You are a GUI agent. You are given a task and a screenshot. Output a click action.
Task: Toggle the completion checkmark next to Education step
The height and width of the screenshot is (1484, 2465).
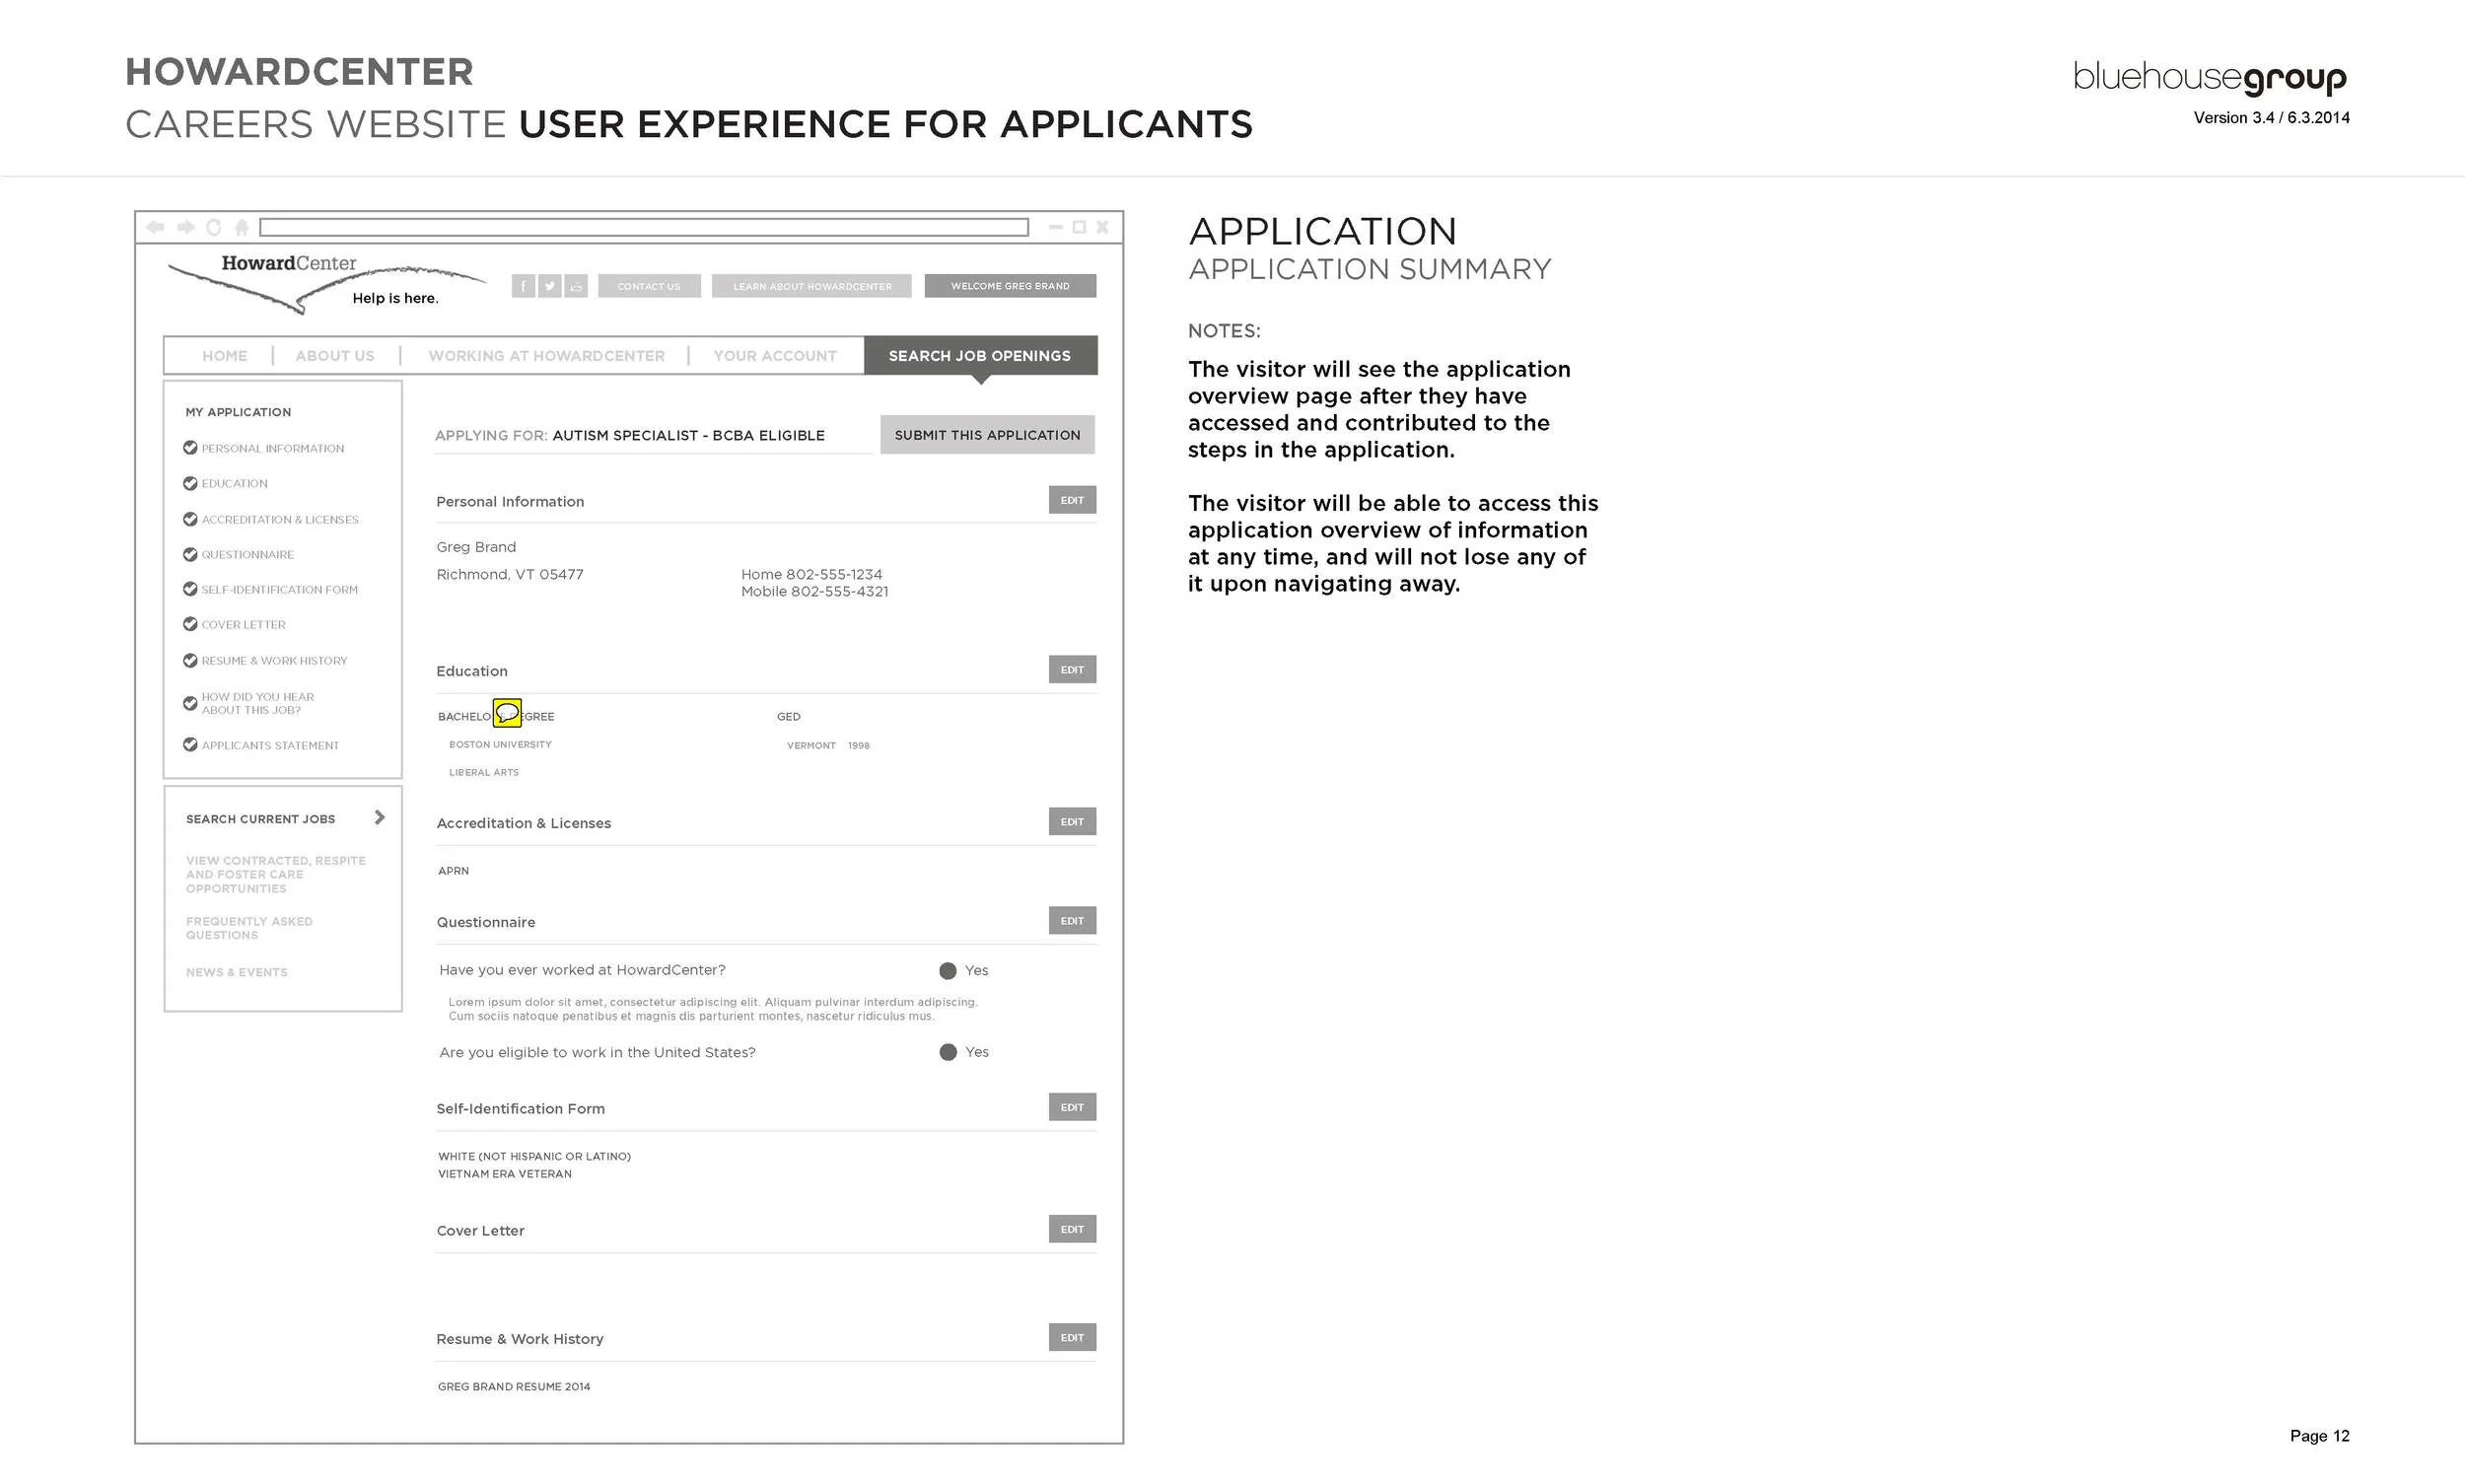[190, 483]
